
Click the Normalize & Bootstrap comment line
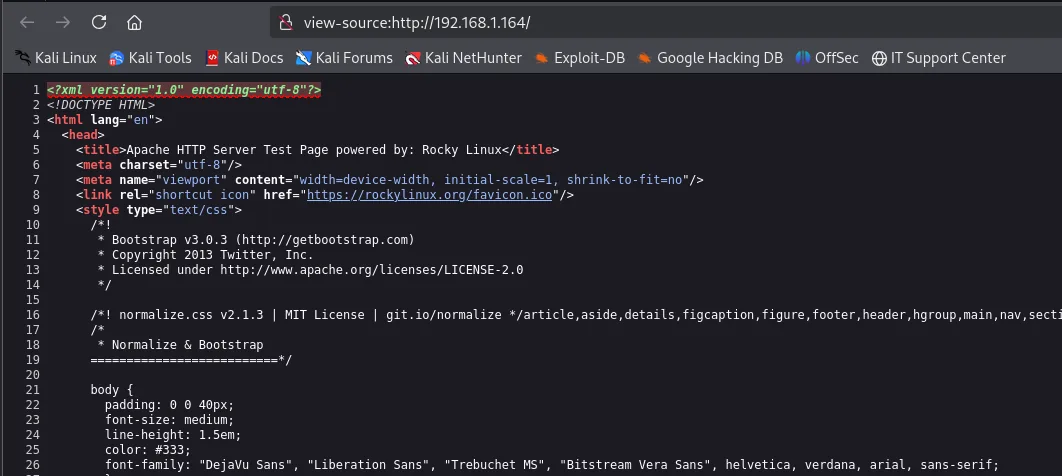click(180, 345)
